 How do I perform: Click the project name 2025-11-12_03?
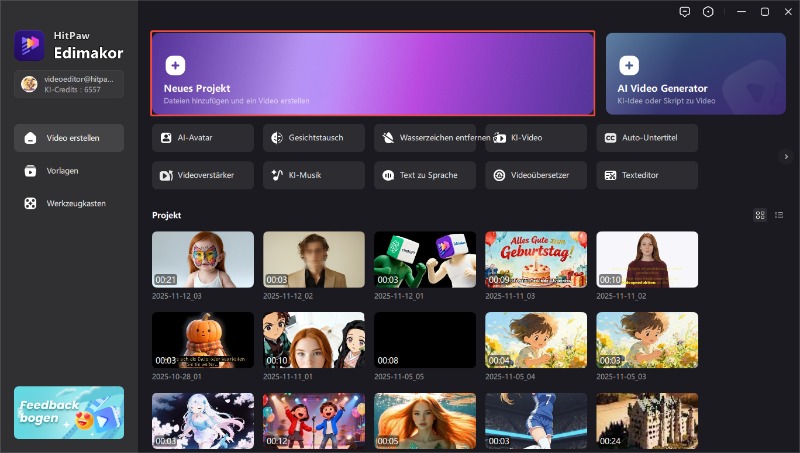click(177, 296)
